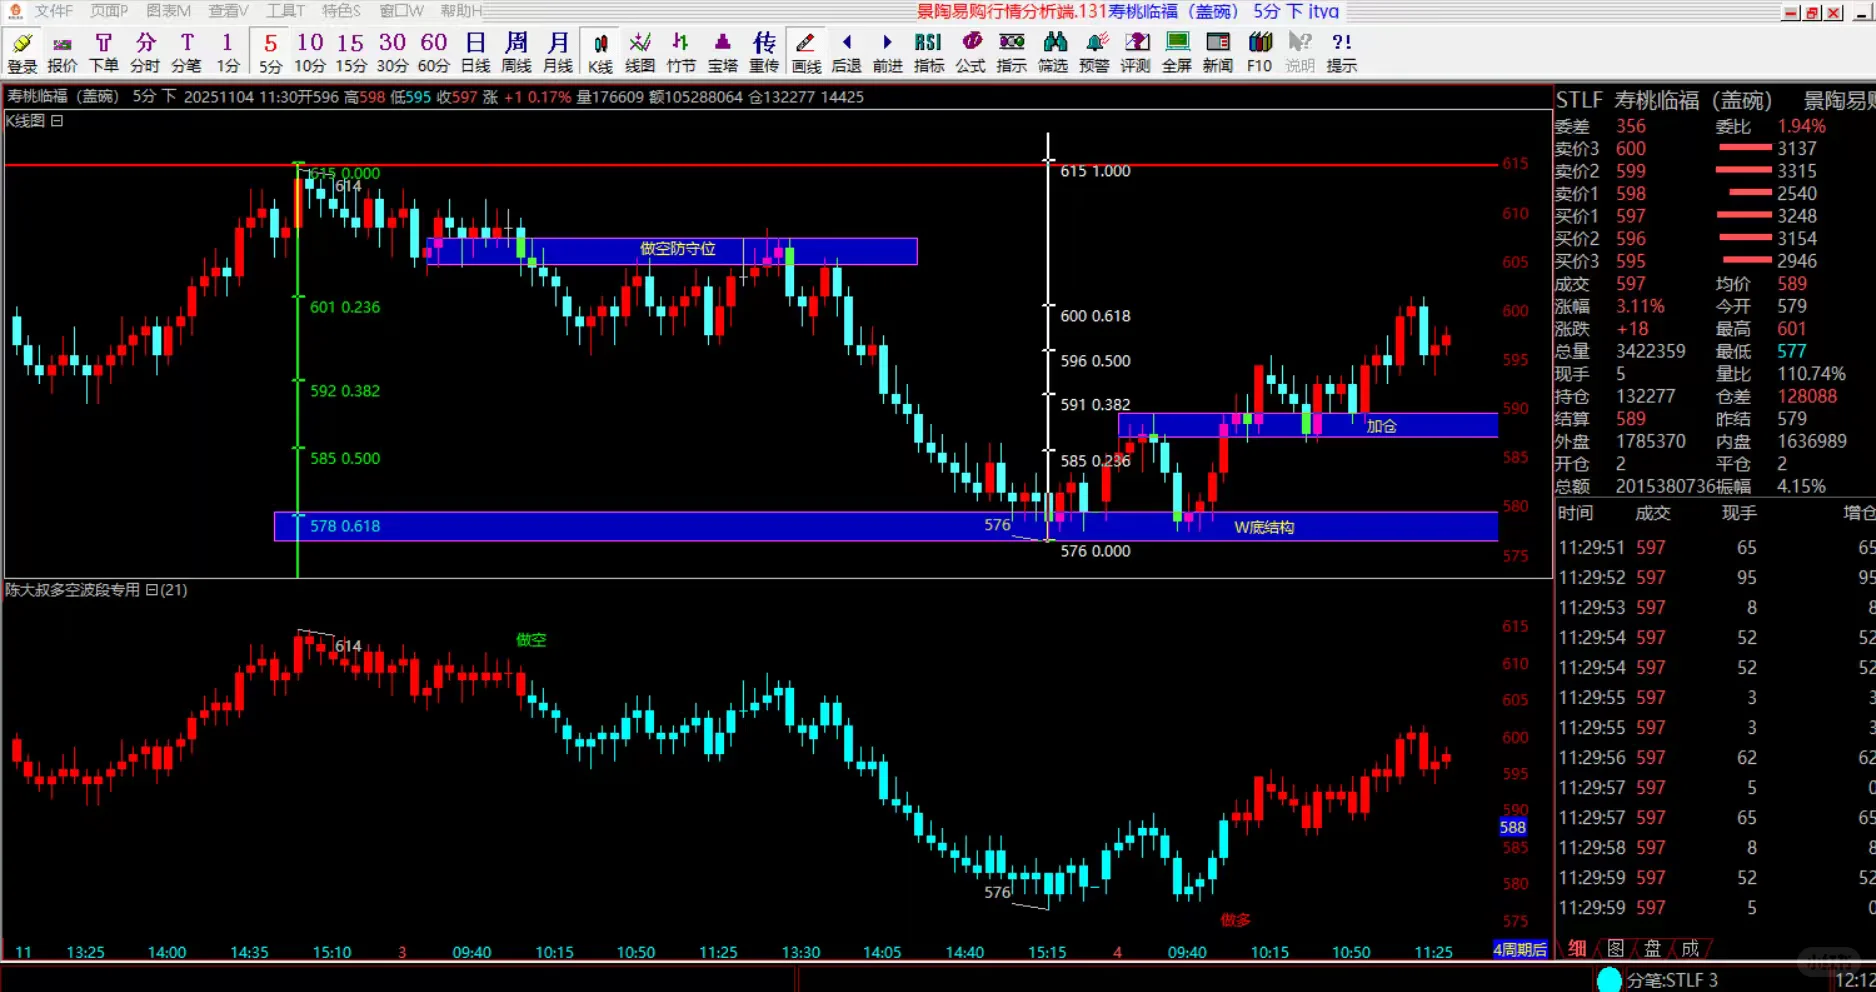This screenshot has width=1876, height=992.
Task: Open the 公式 formula manager
Action: point(970,52)
